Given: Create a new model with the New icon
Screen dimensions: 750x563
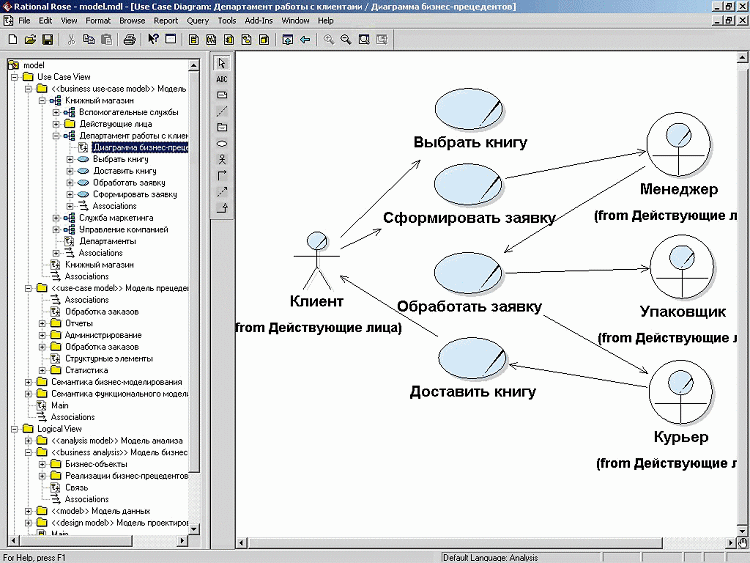Looking at the screenshot, I should tap(13, 40).
